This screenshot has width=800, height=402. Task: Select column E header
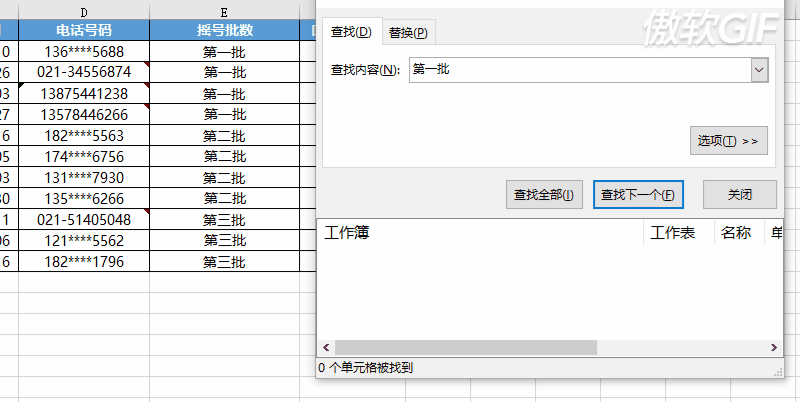224,12
